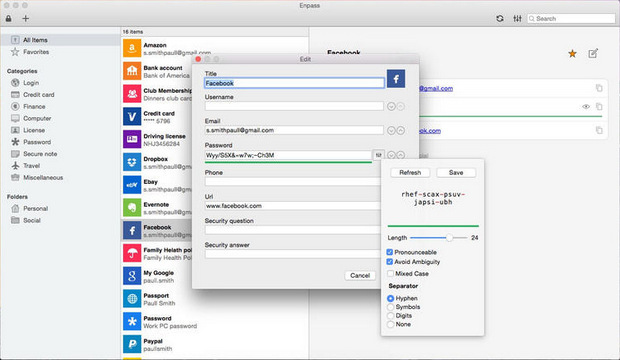Image resolution: width=620 pixels, height=360 pixels.
Task: Open the facebook URL link in details
Action: click(x=430, y=131)
